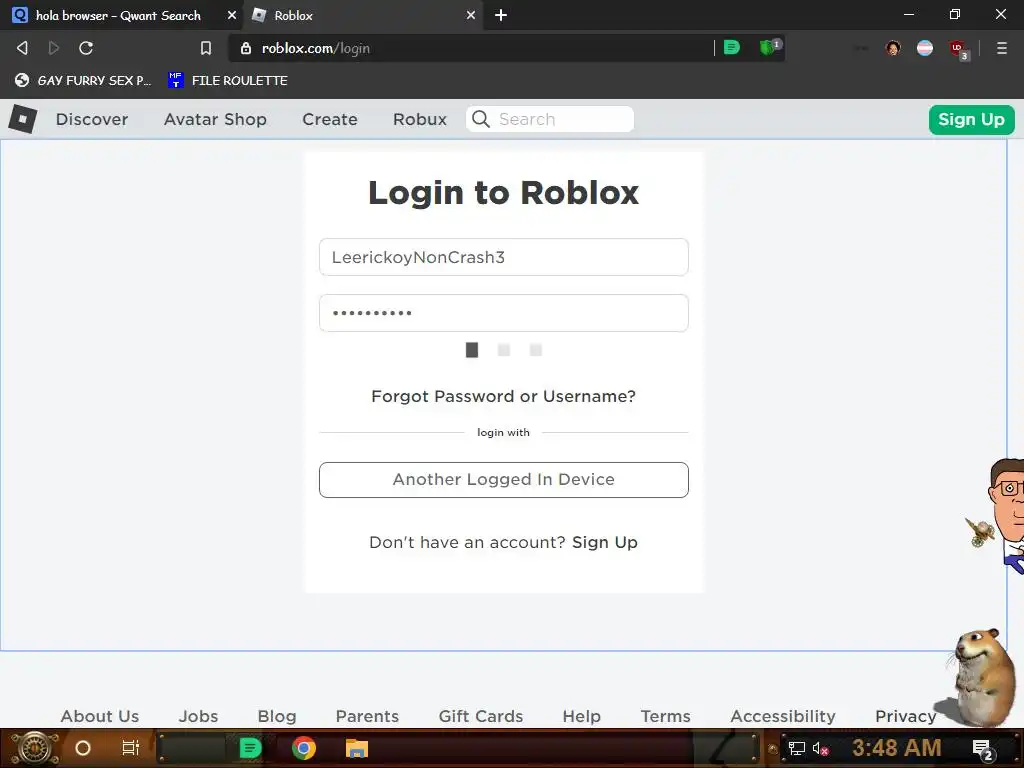The image size is (1024, 768).
Task: Close the Roblox tab
Action: (471, 15)
